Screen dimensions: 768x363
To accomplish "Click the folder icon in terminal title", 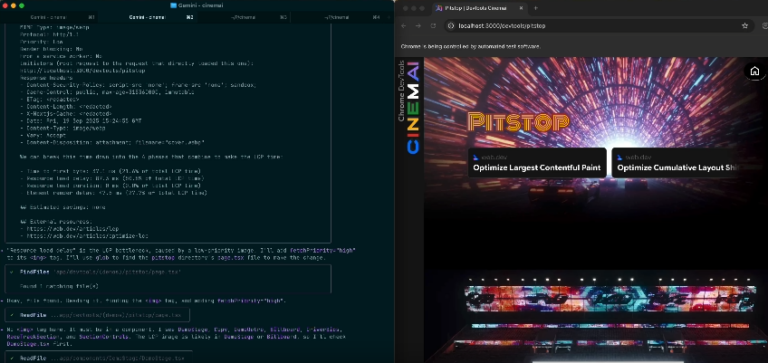I will 173,5.
